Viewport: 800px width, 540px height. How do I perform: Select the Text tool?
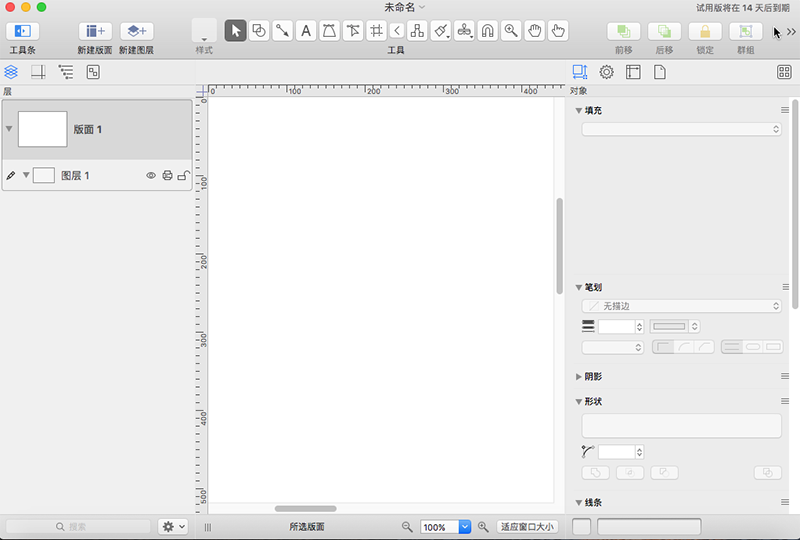pos(306,31)
